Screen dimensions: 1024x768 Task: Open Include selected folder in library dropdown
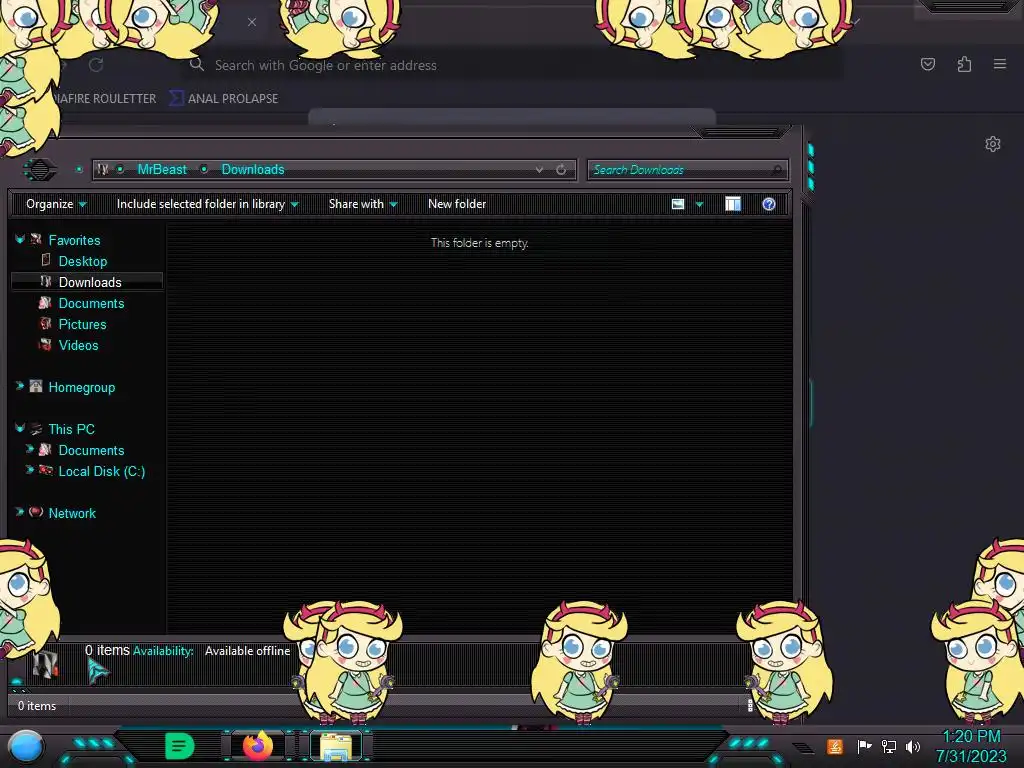tap(208, 204)
